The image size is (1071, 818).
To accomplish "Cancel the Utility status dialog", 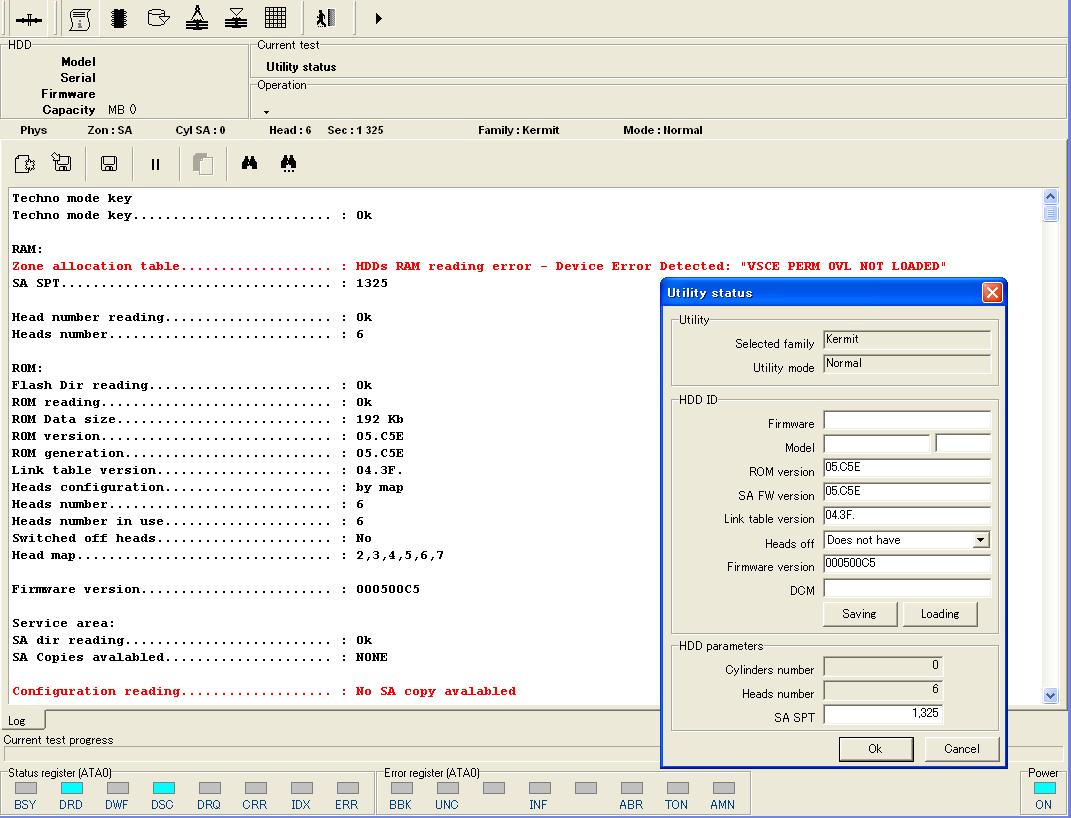I will point(962,748).
